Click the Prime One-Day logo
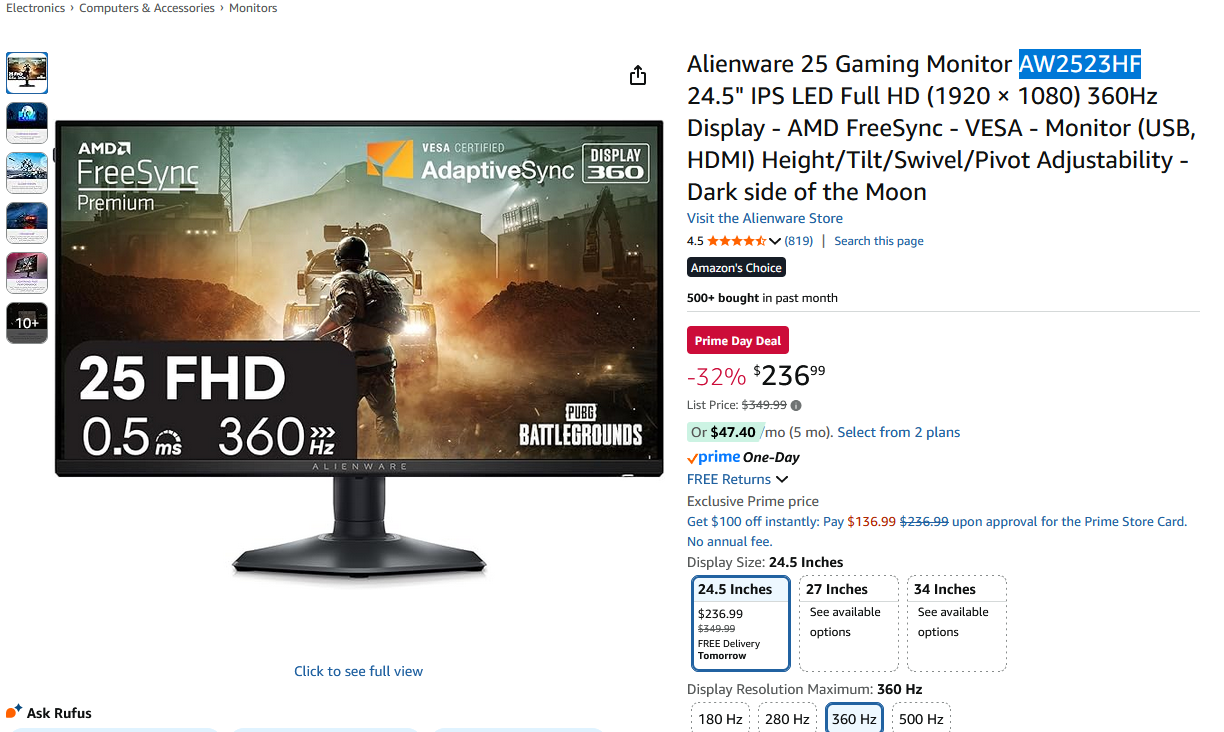 click(744, 457)
